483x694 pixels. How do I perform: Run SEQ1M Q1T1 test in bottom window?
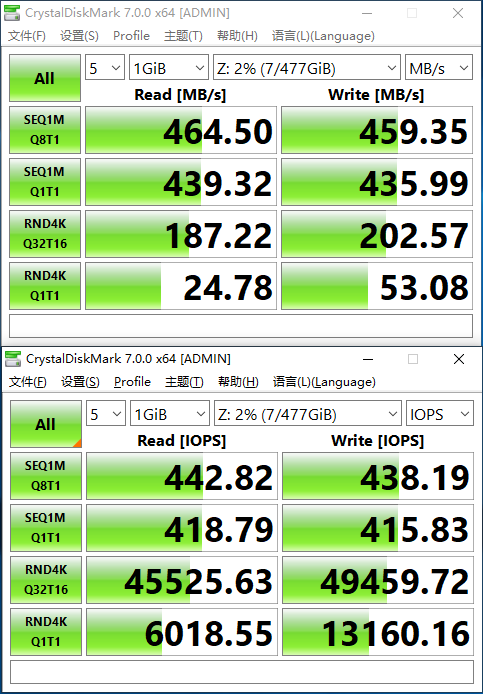click(46, 528)
